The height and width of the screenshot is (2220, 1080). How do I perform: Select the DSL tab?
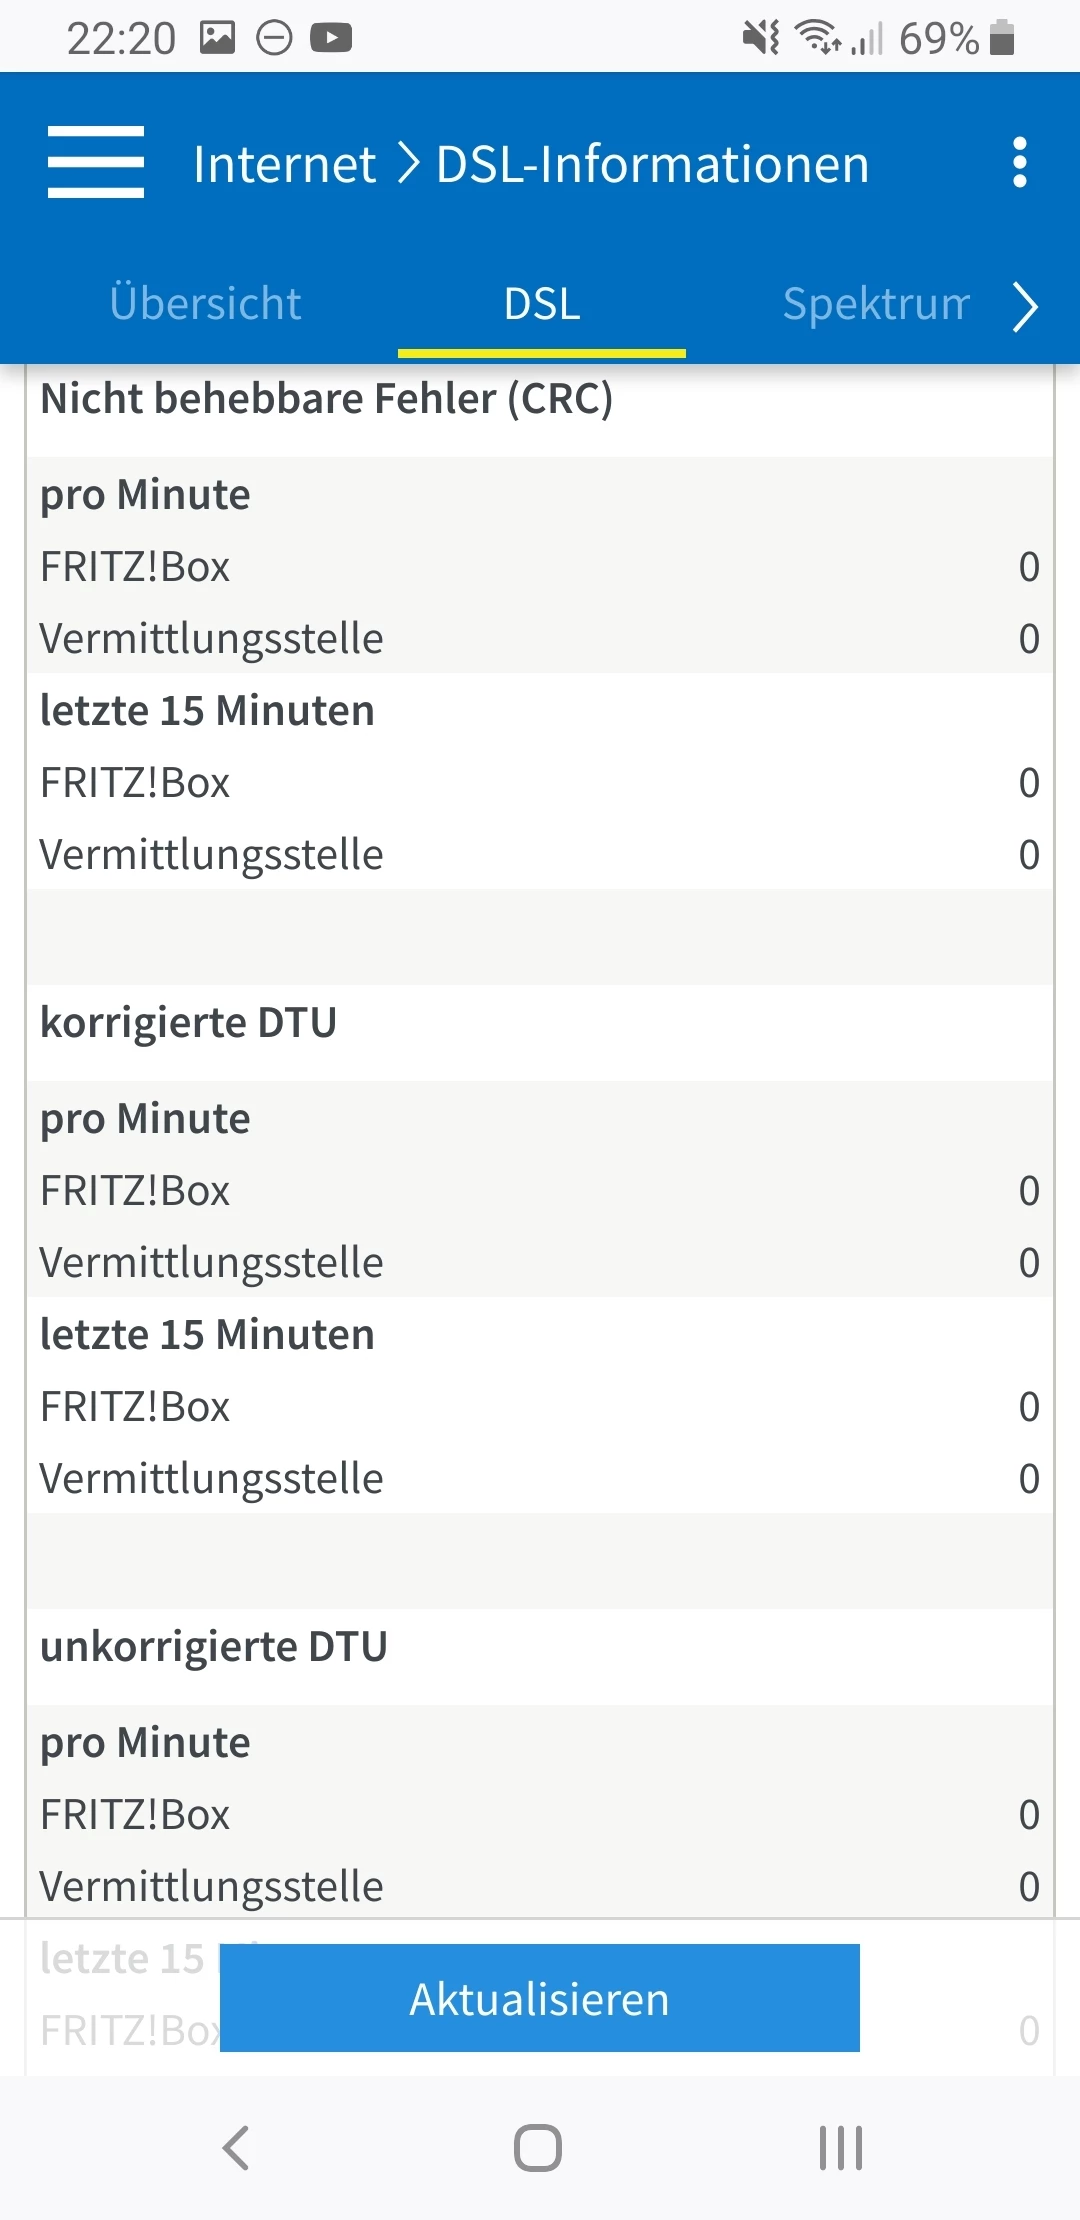click(x=542, y=304)
